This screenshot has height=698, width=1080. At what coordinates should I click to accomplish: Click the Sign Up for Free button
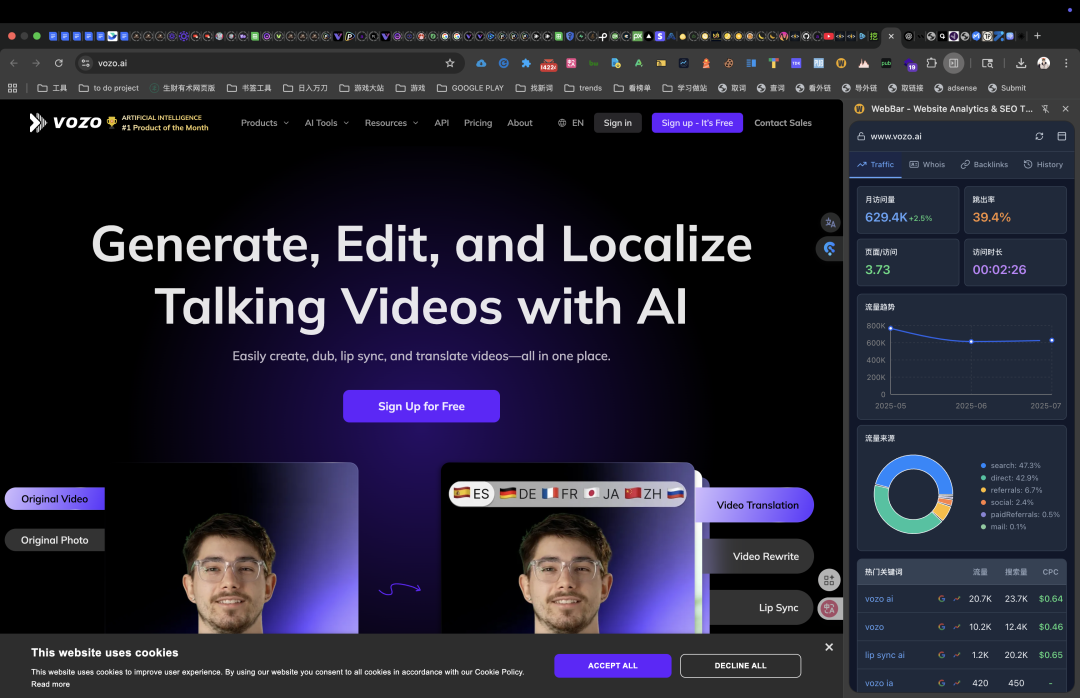click(422, 407)
